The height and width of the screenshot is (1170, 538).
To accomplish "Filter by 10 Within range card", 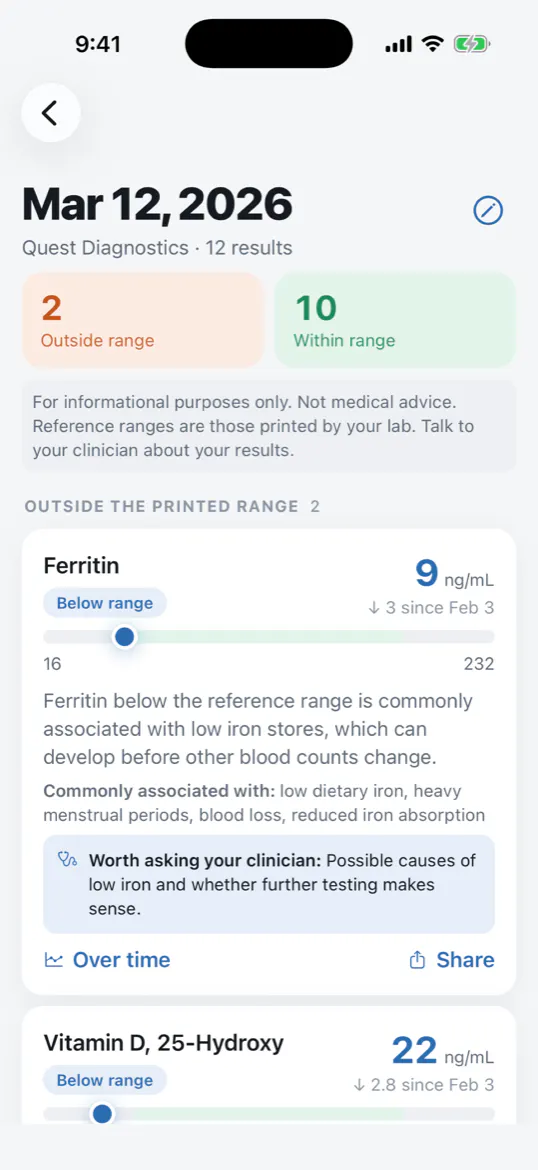I will coord(395,320).
